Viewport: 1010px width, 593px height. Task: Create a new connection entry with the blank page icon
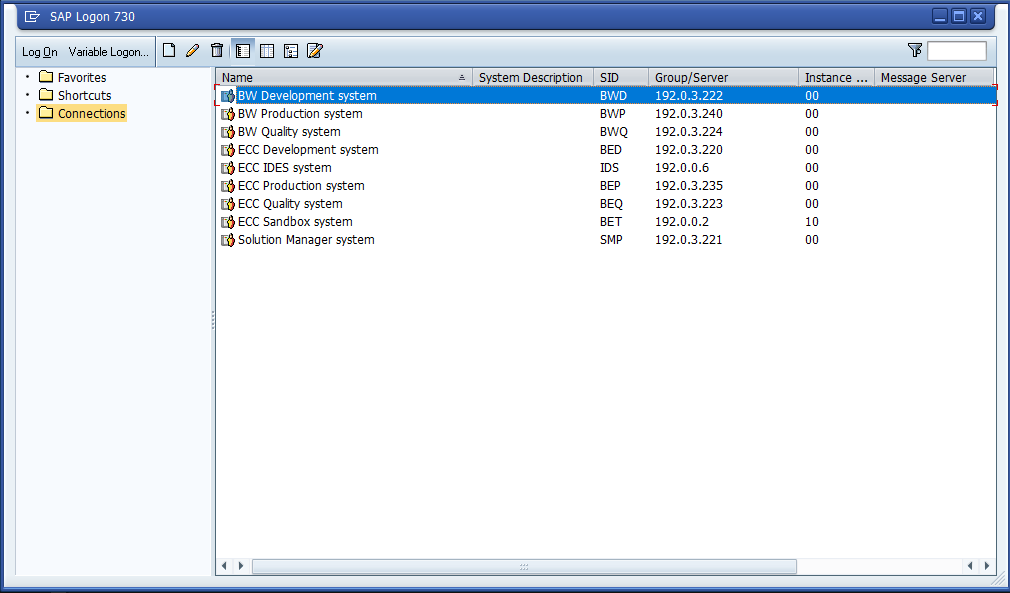pyautogui.click(x=169, y=51)
